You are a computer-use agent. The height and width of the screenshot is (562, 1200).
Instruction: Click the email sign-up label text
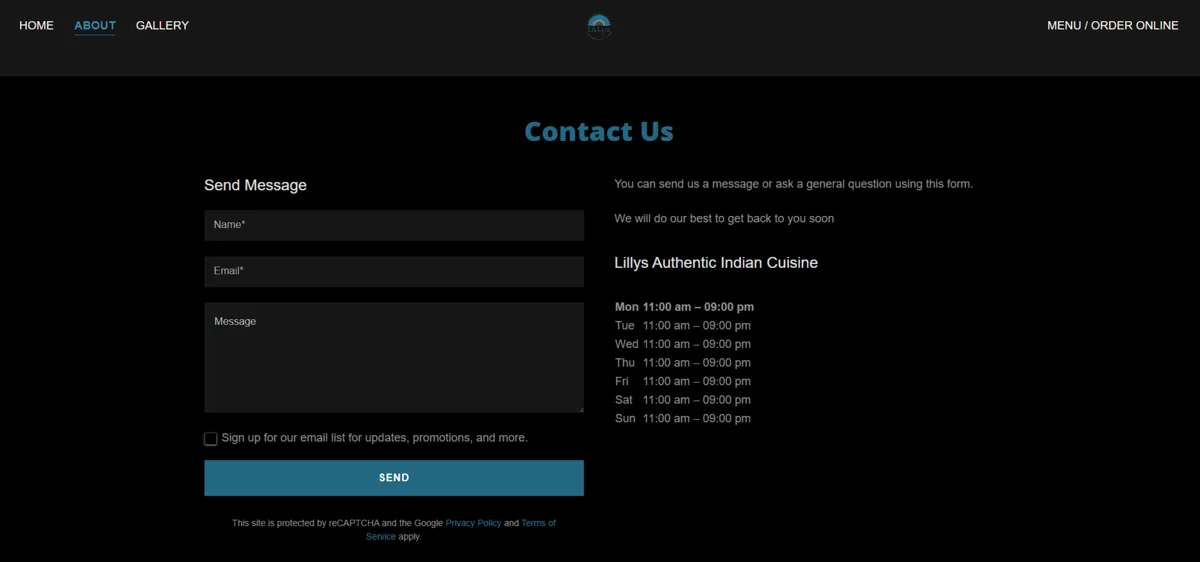[374, 438]
